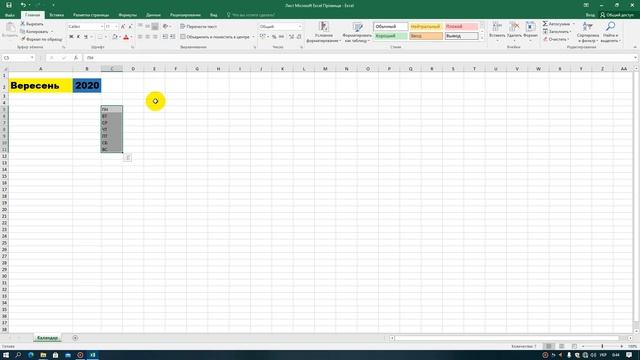Increase font size with the large A
Viewport: 640px width, 360px height.
coord(123,27)
